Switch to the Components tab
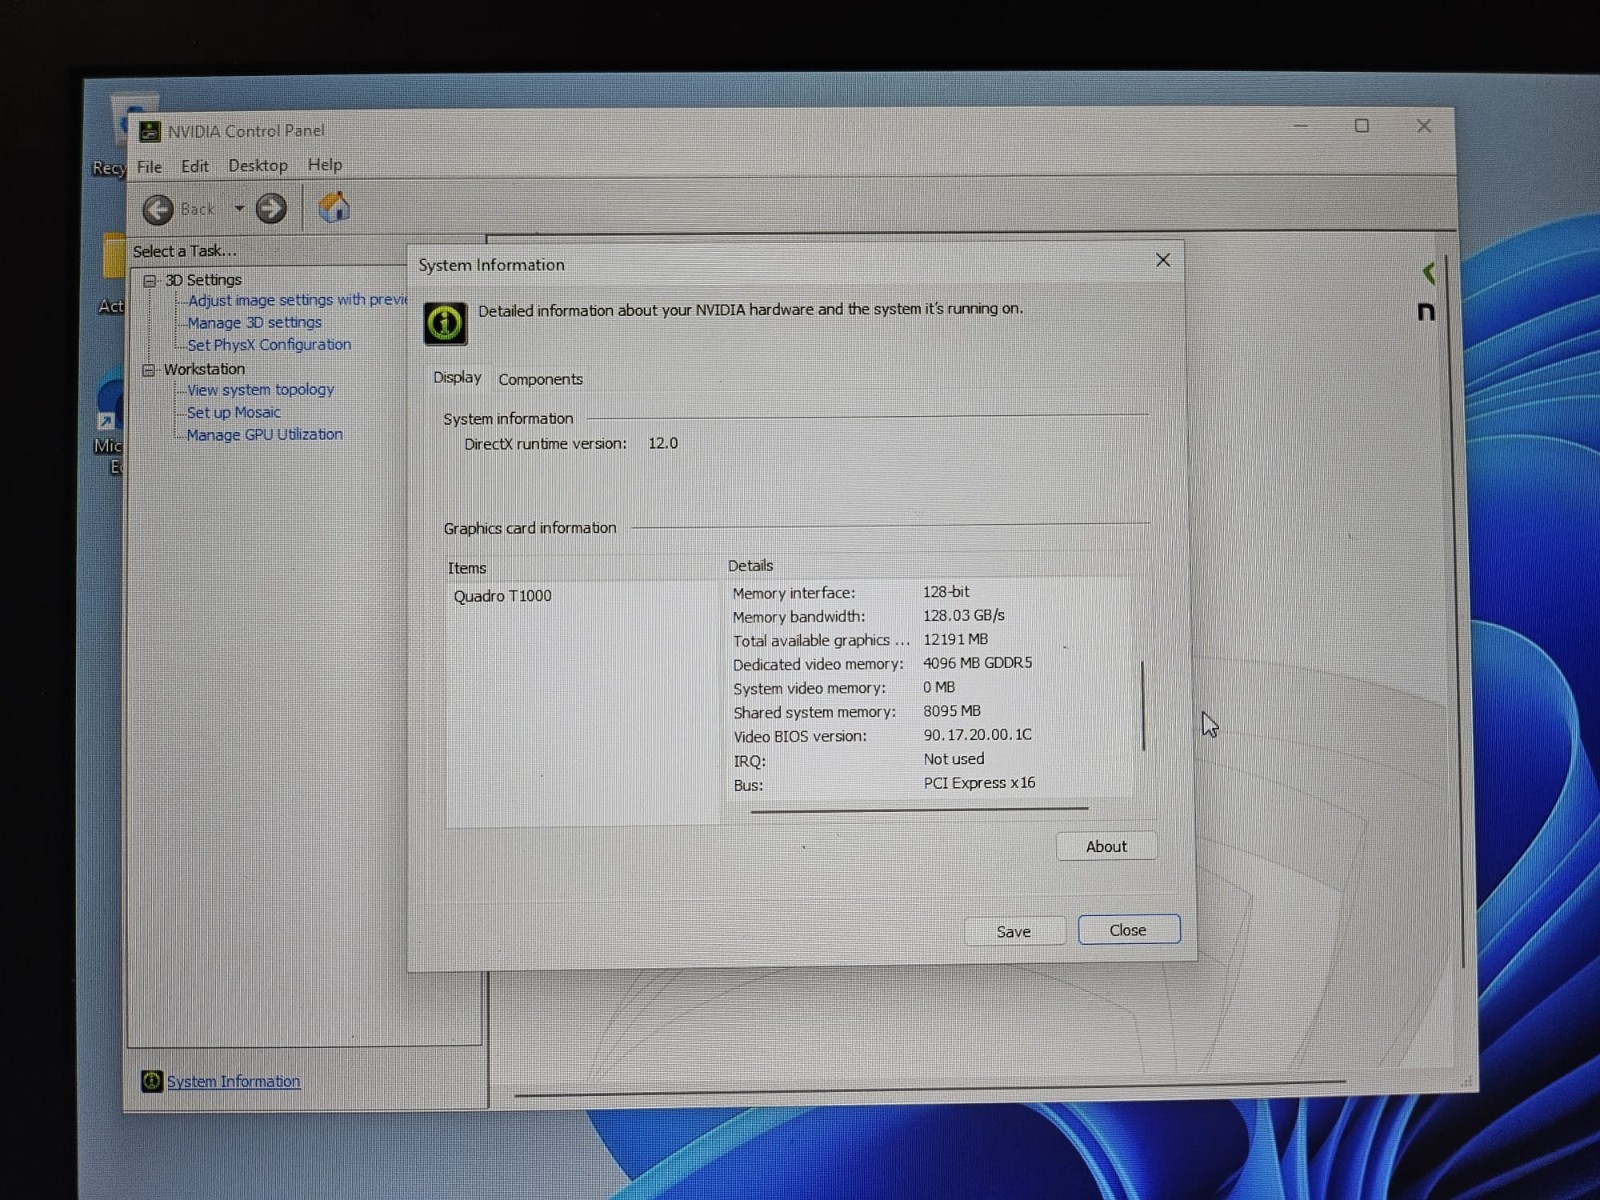Image resolution: width=1600 pixels, height=1200 pixels. coord(540,379)
